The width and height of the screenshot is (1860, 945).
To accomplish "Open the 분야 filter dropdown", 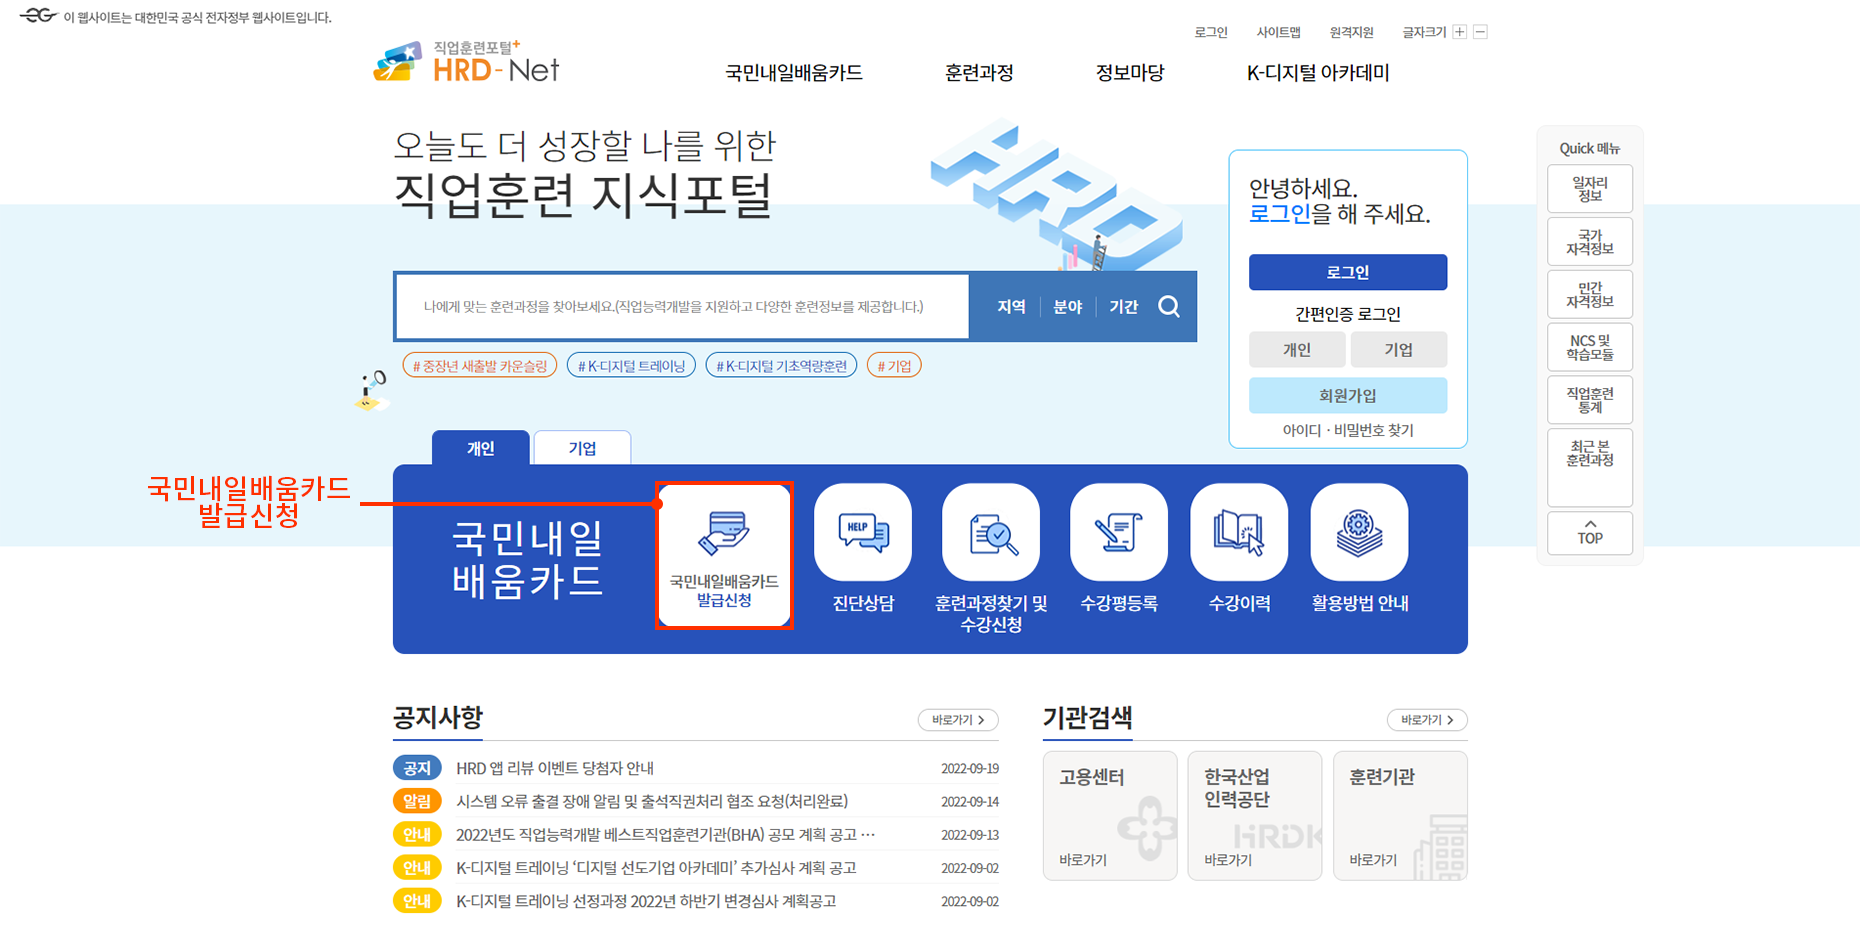I will coord(1067,306).
